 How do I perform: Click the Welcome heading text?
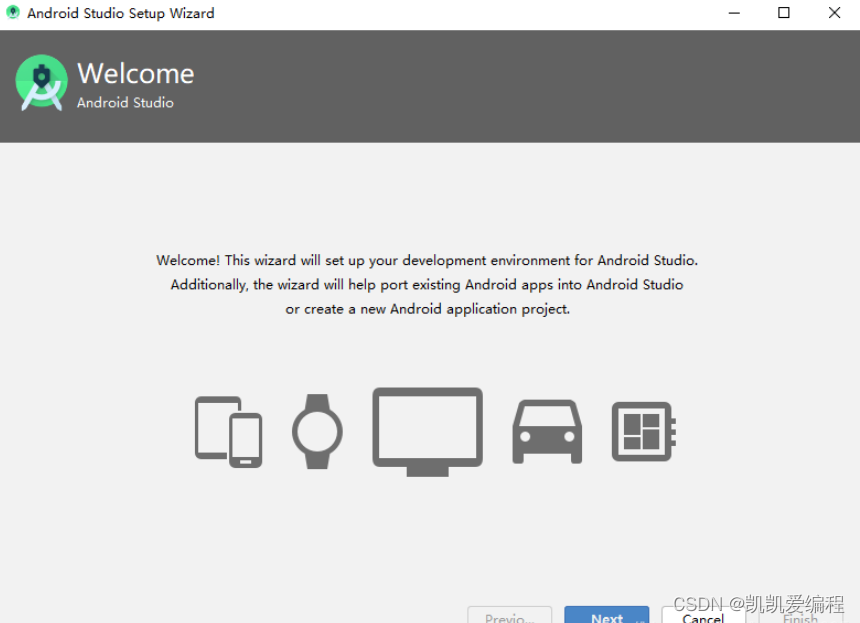coord(135,73)
